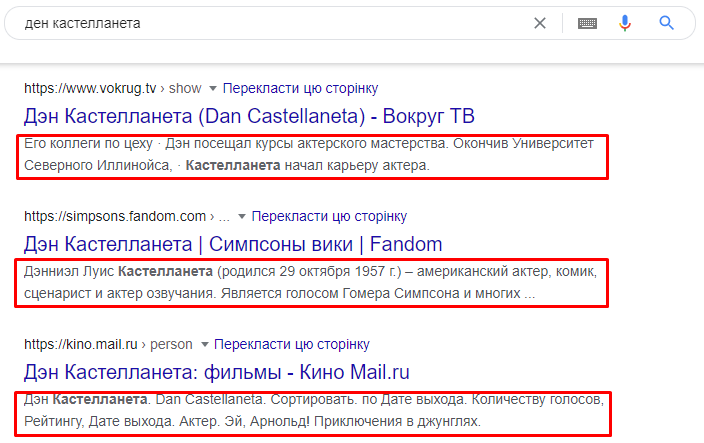Viewport: 704px width, 443px height.
Task: Expand the dropdown arrow next to vokrug.tv URL
Action: click(x=212, y=88)
